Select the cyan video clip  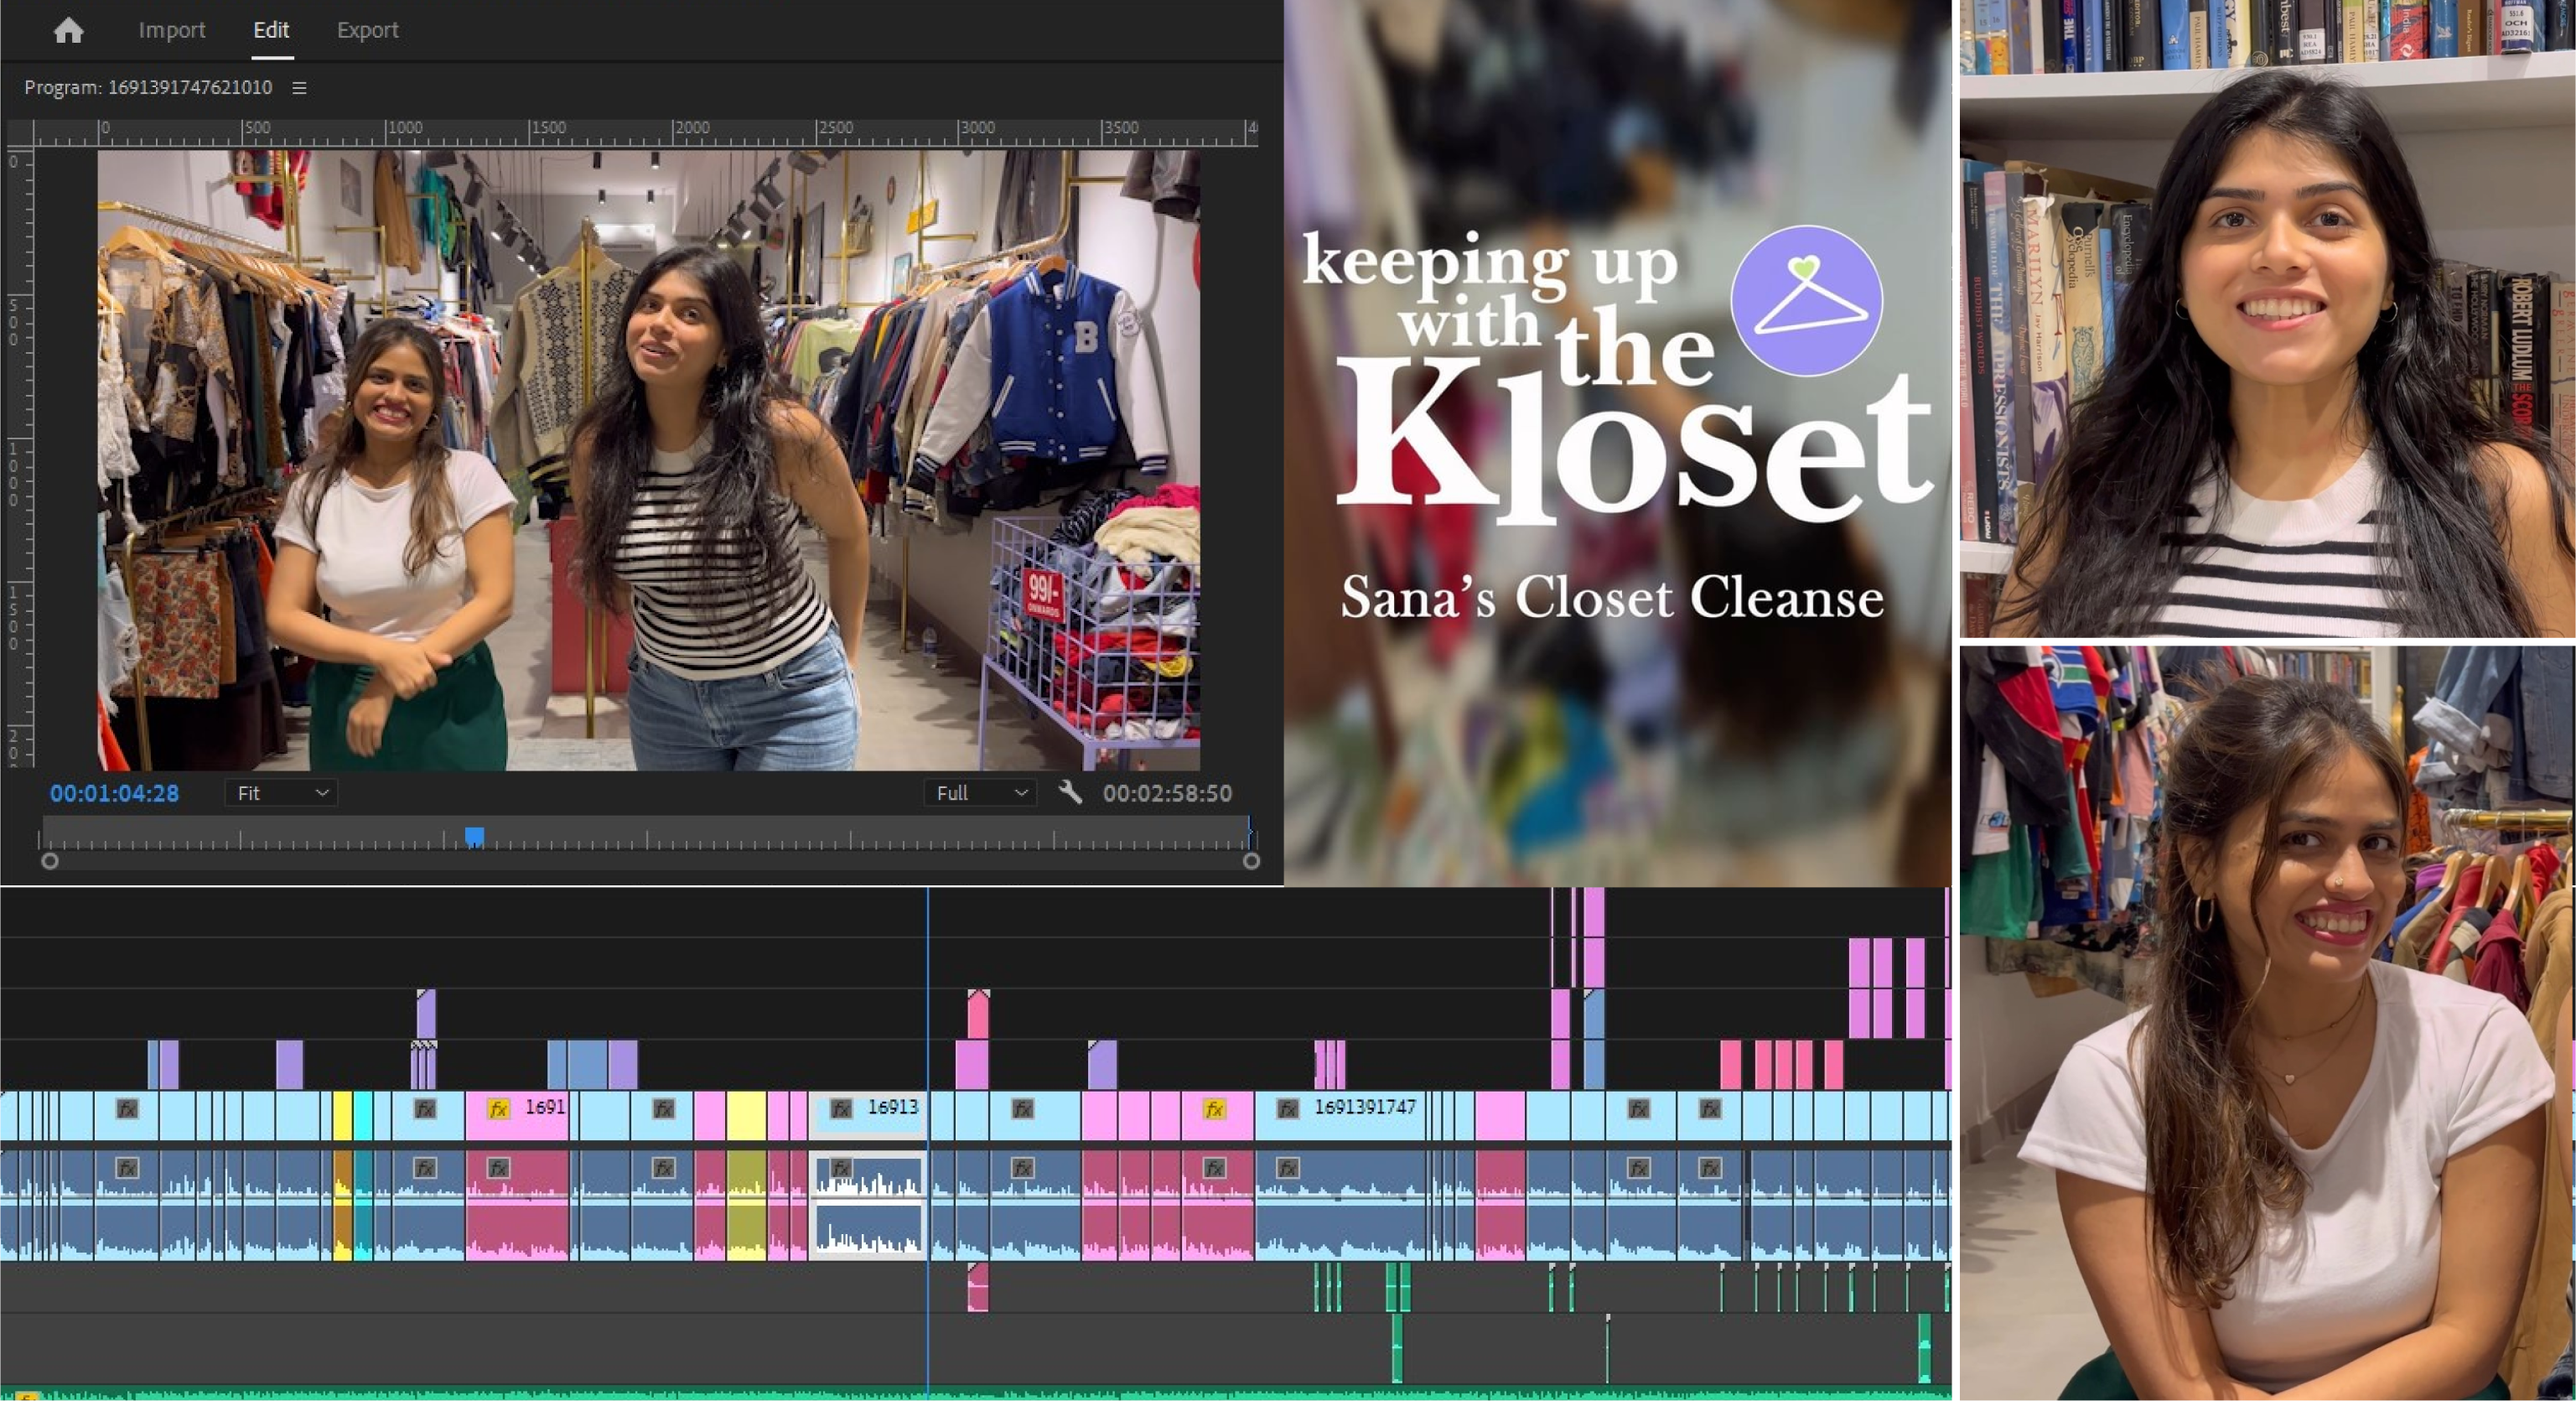363,1116
